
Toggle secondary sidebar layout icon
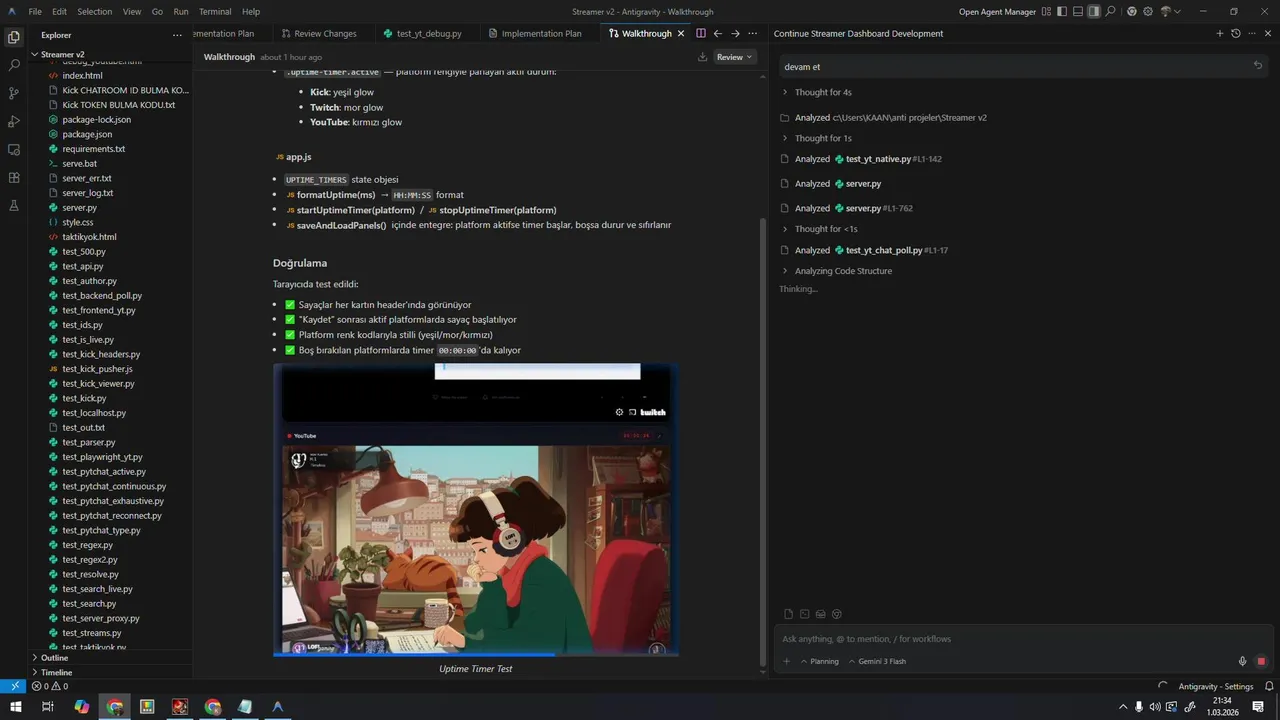click(x=1094, y=11)
